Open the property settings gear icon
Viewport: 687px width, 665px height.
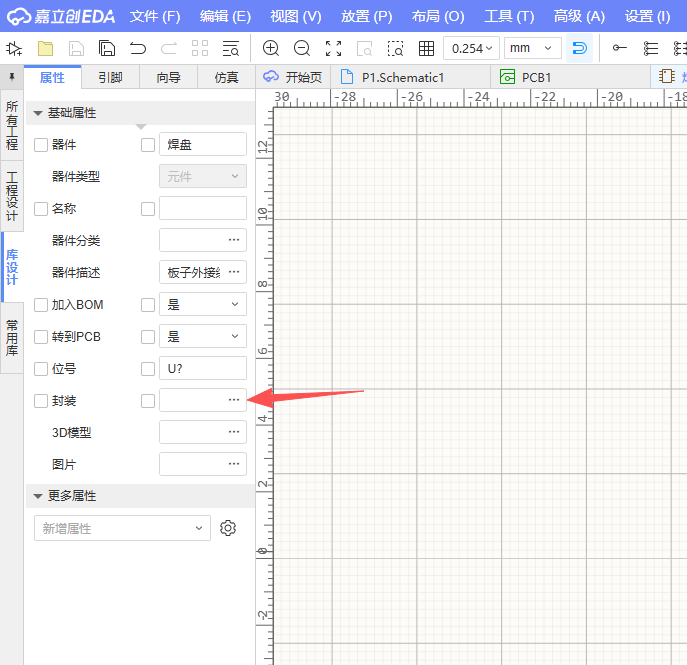point(228,528)
